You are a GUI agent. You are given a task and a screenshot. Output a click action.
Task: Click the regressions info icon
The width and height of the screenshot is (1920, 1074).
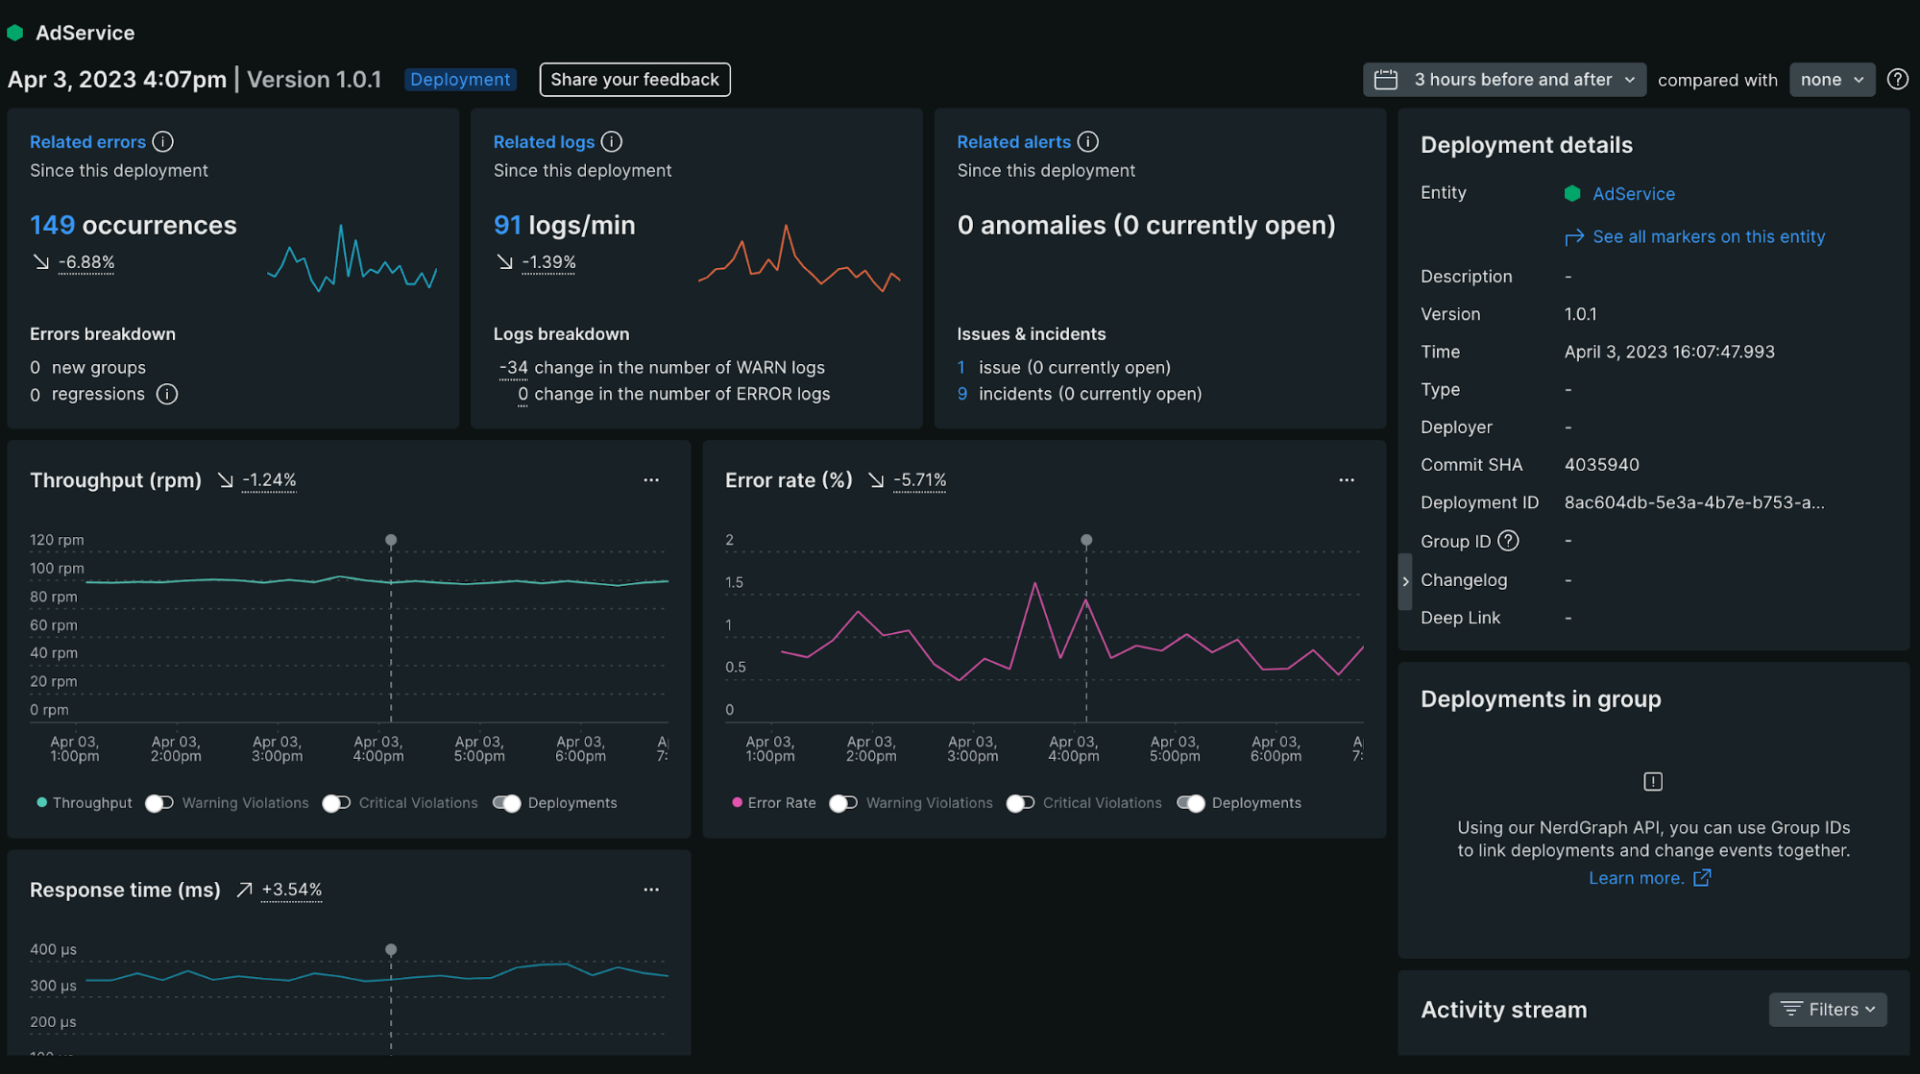pyautogui.click(x=167, y=394)
